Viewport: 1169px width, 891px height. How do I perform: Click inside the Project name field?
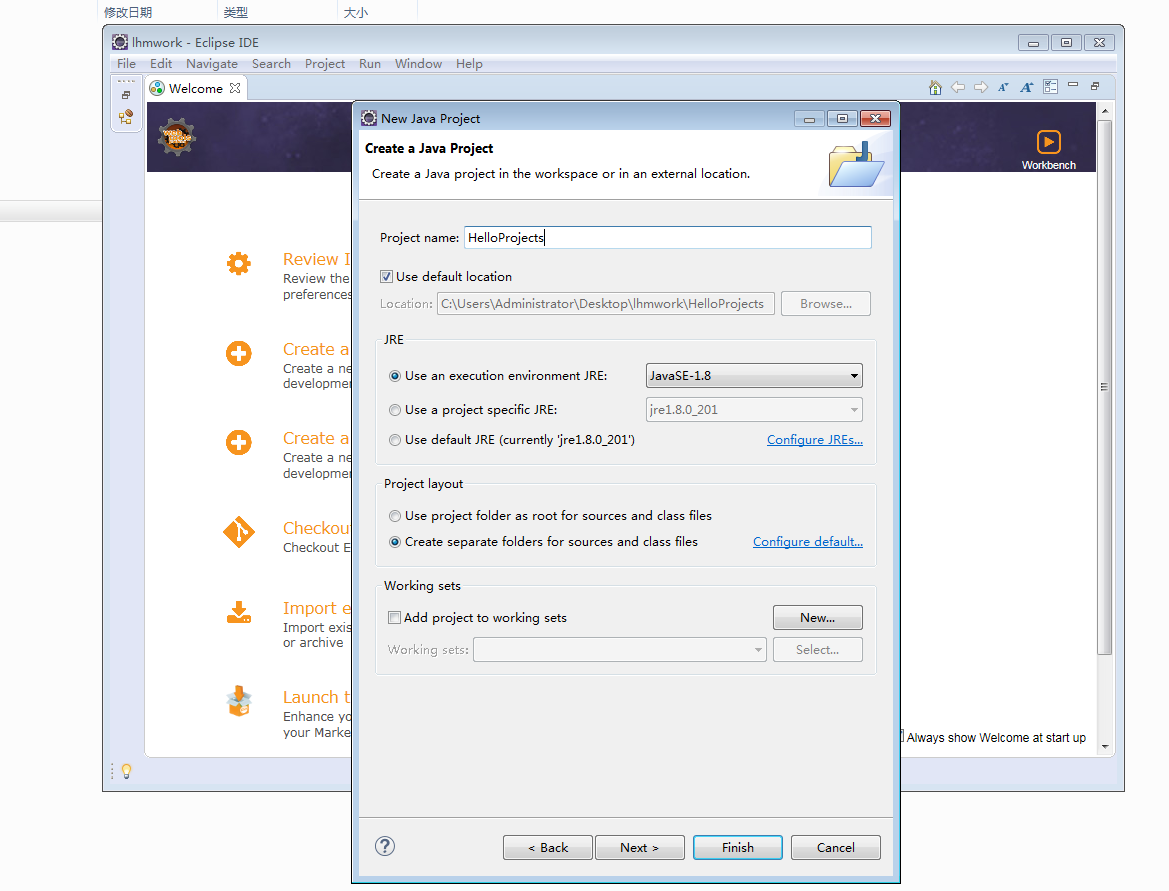tap(668, 238)
